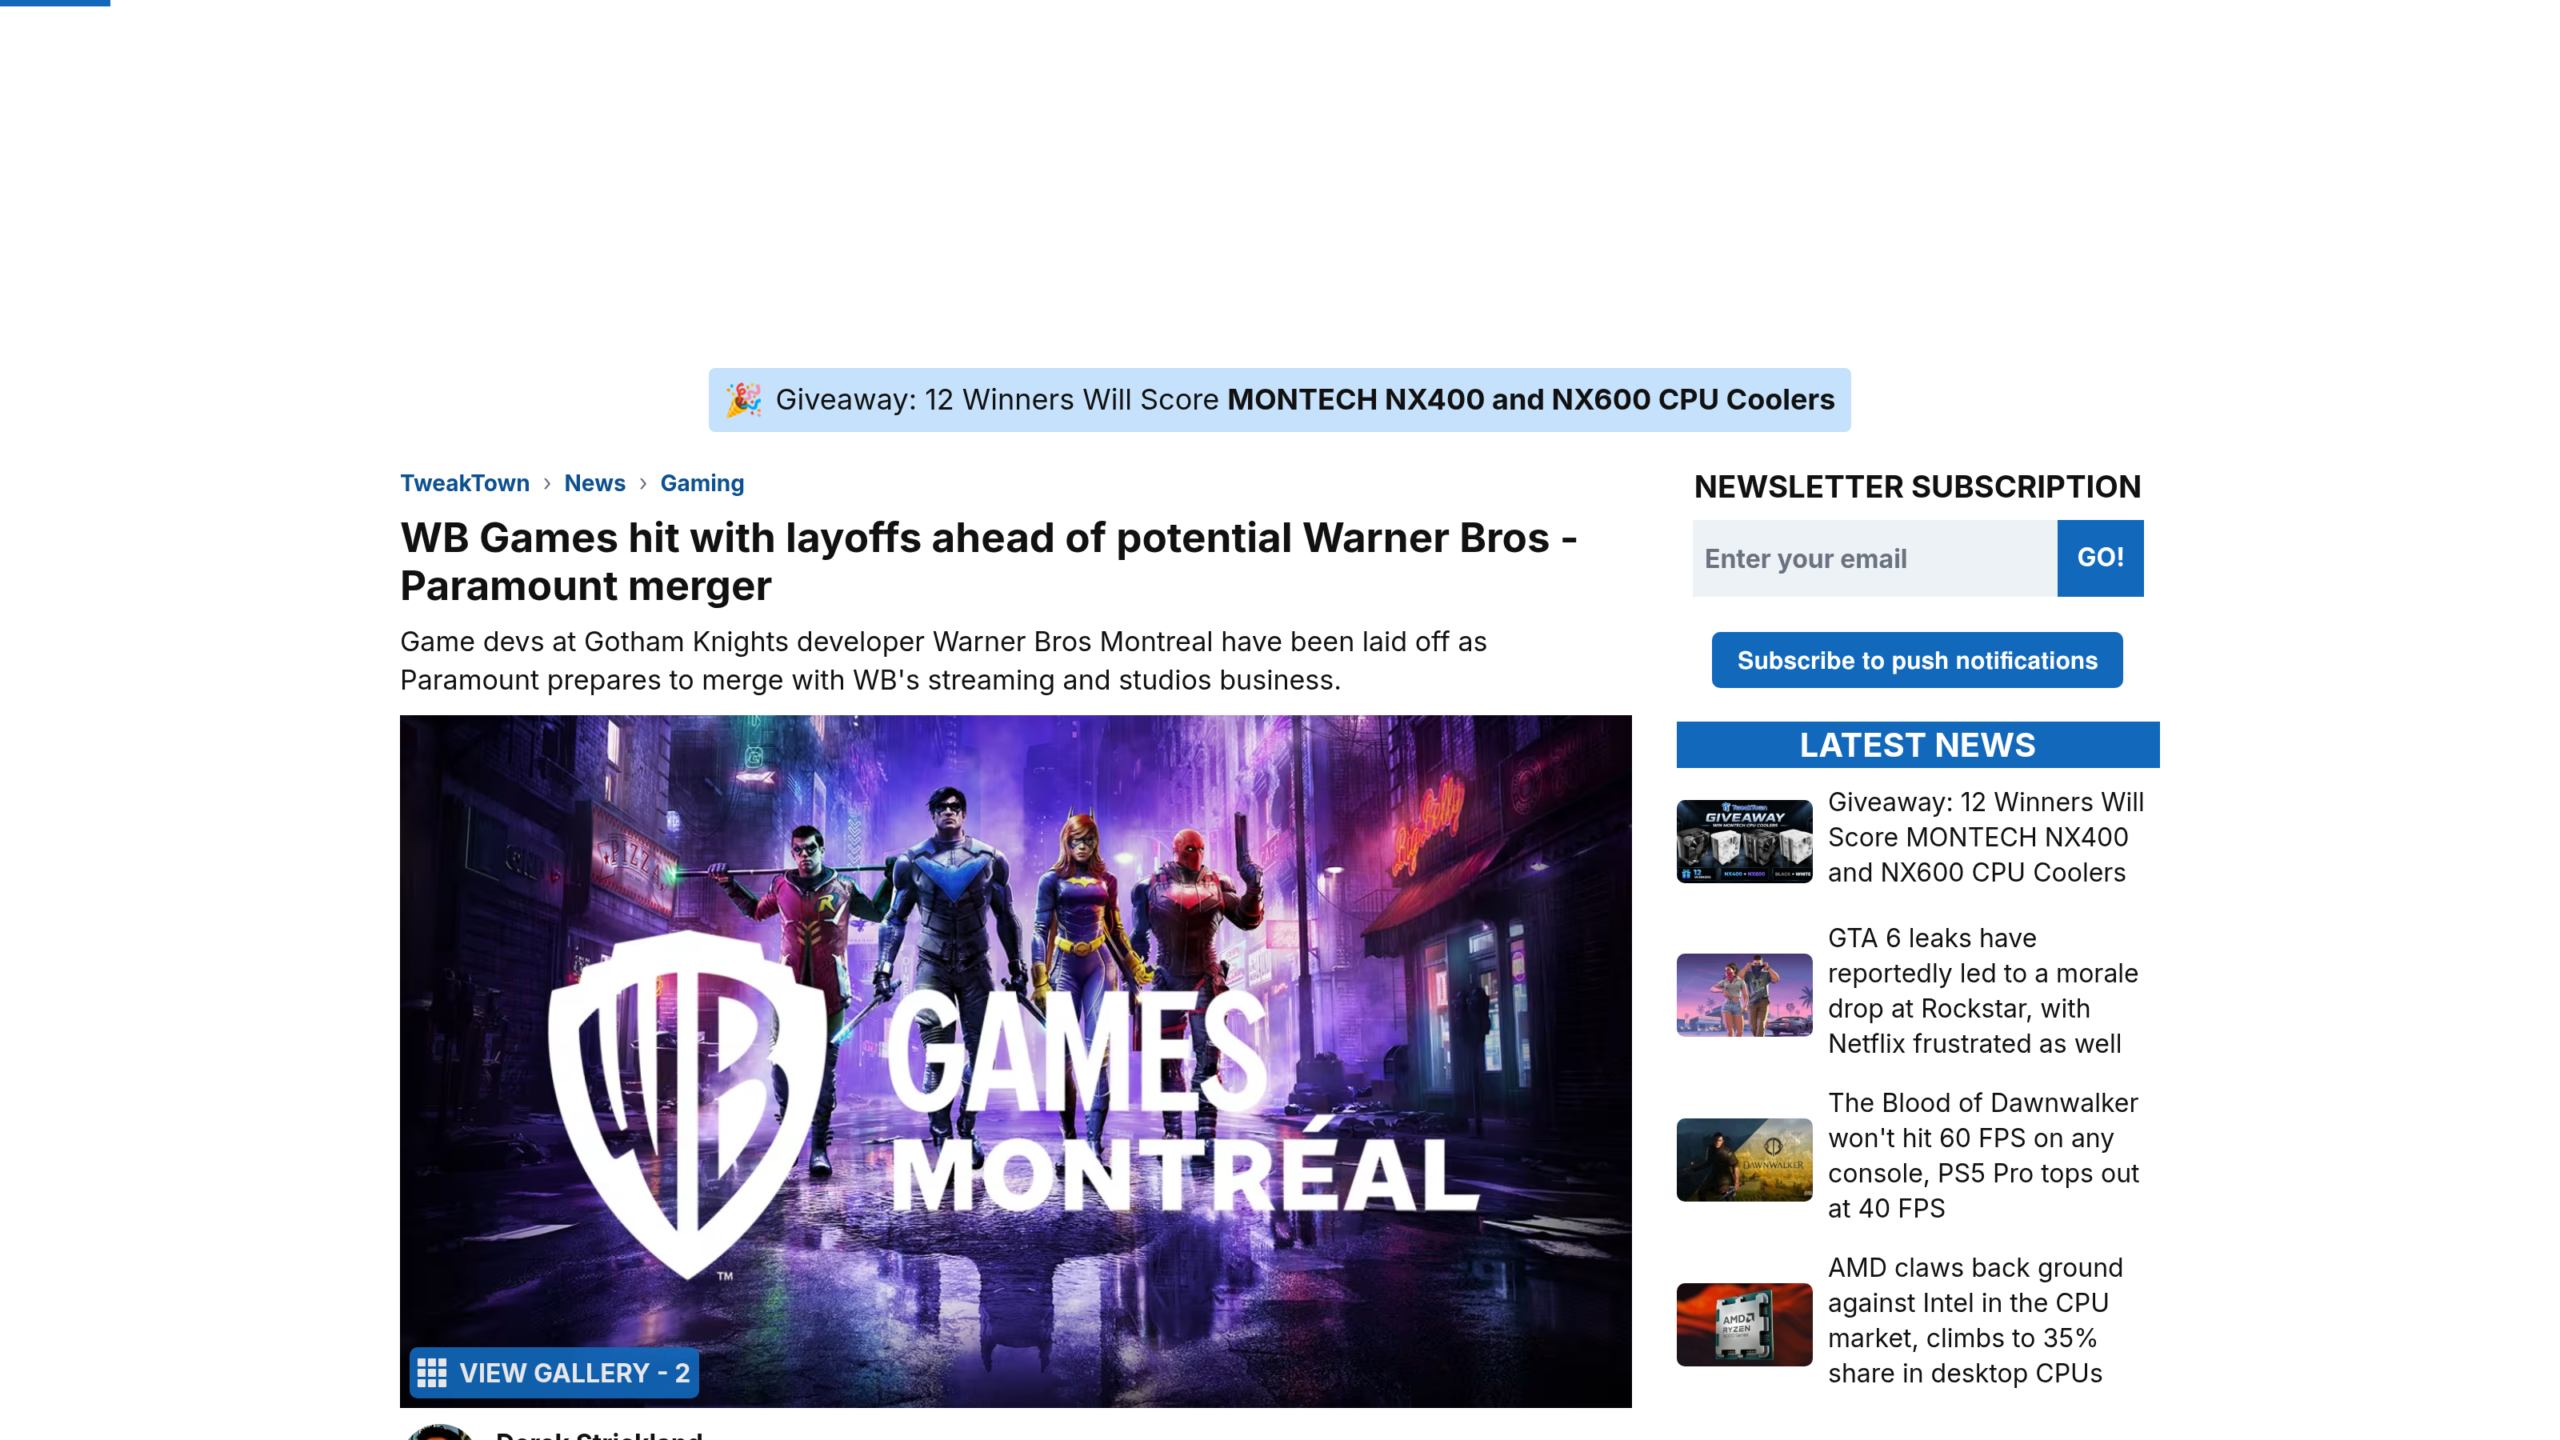Open the Blood of Dawnwalker thumbnail
The width and height of the screenshot is (2560, 1440).
click(1745, 1160)
